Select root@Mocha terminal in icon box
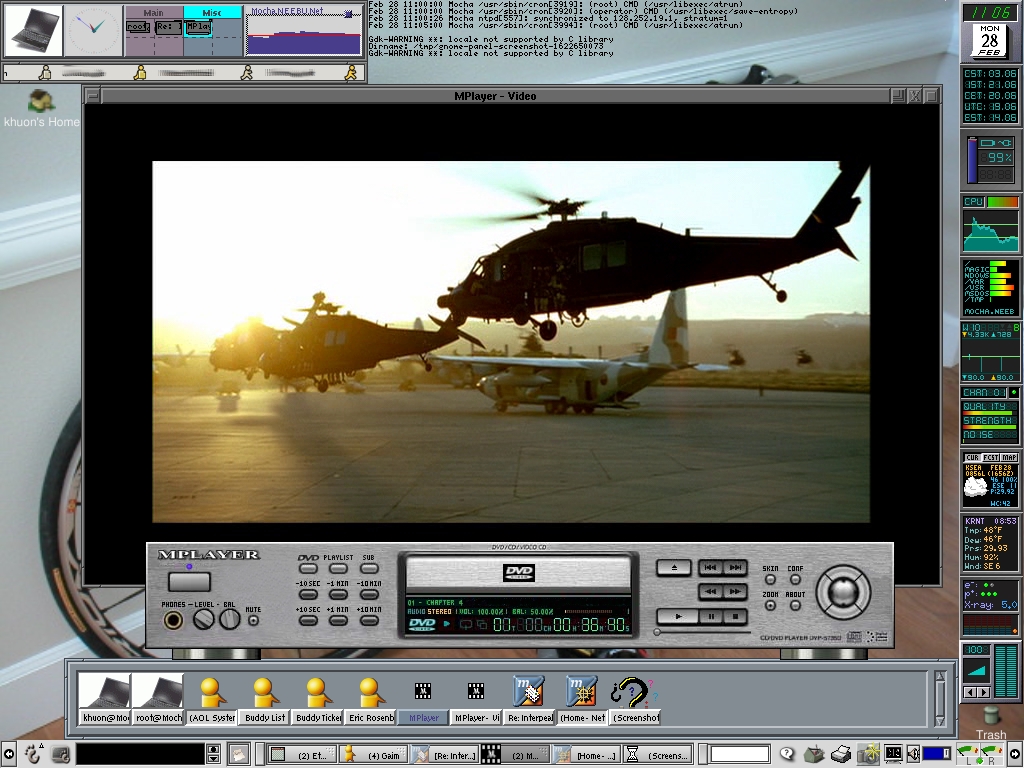Image resolution: width=1024 pixels, height=768 pixels. pos(158,698)
